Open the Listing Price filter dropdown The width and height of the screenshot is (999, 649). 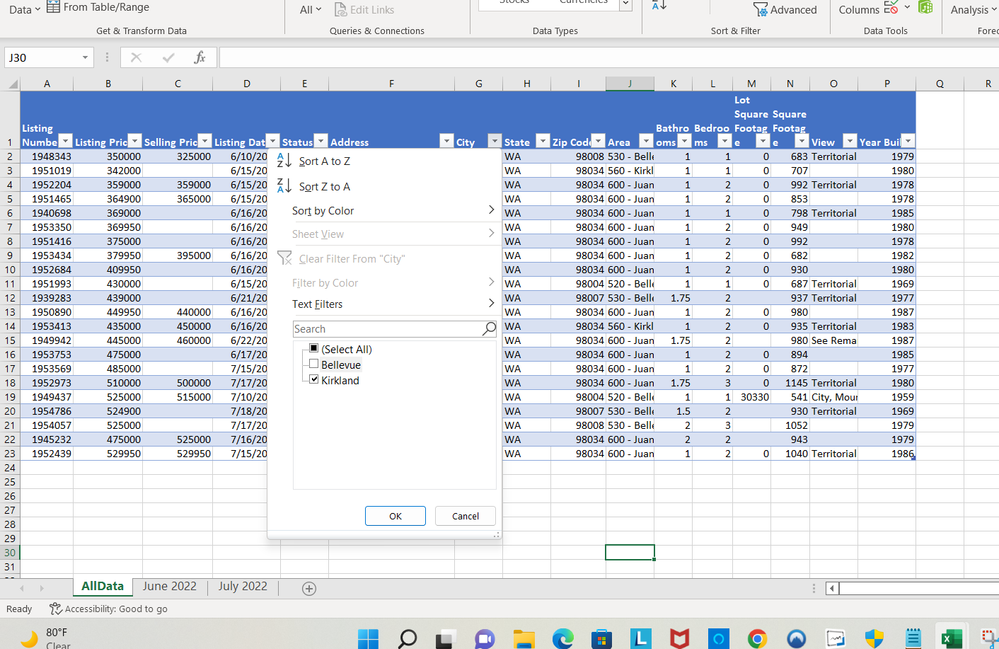[135, 141]
